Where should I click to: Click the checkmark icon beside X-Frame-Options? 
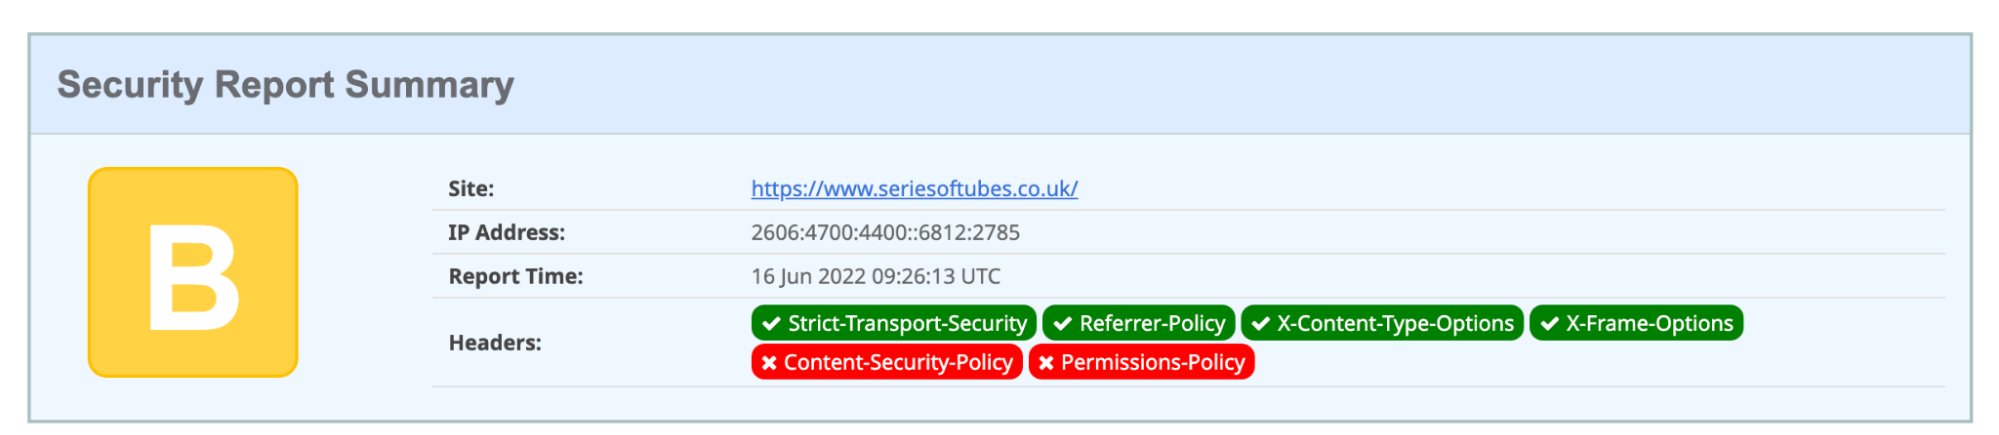pos(1549,324)
